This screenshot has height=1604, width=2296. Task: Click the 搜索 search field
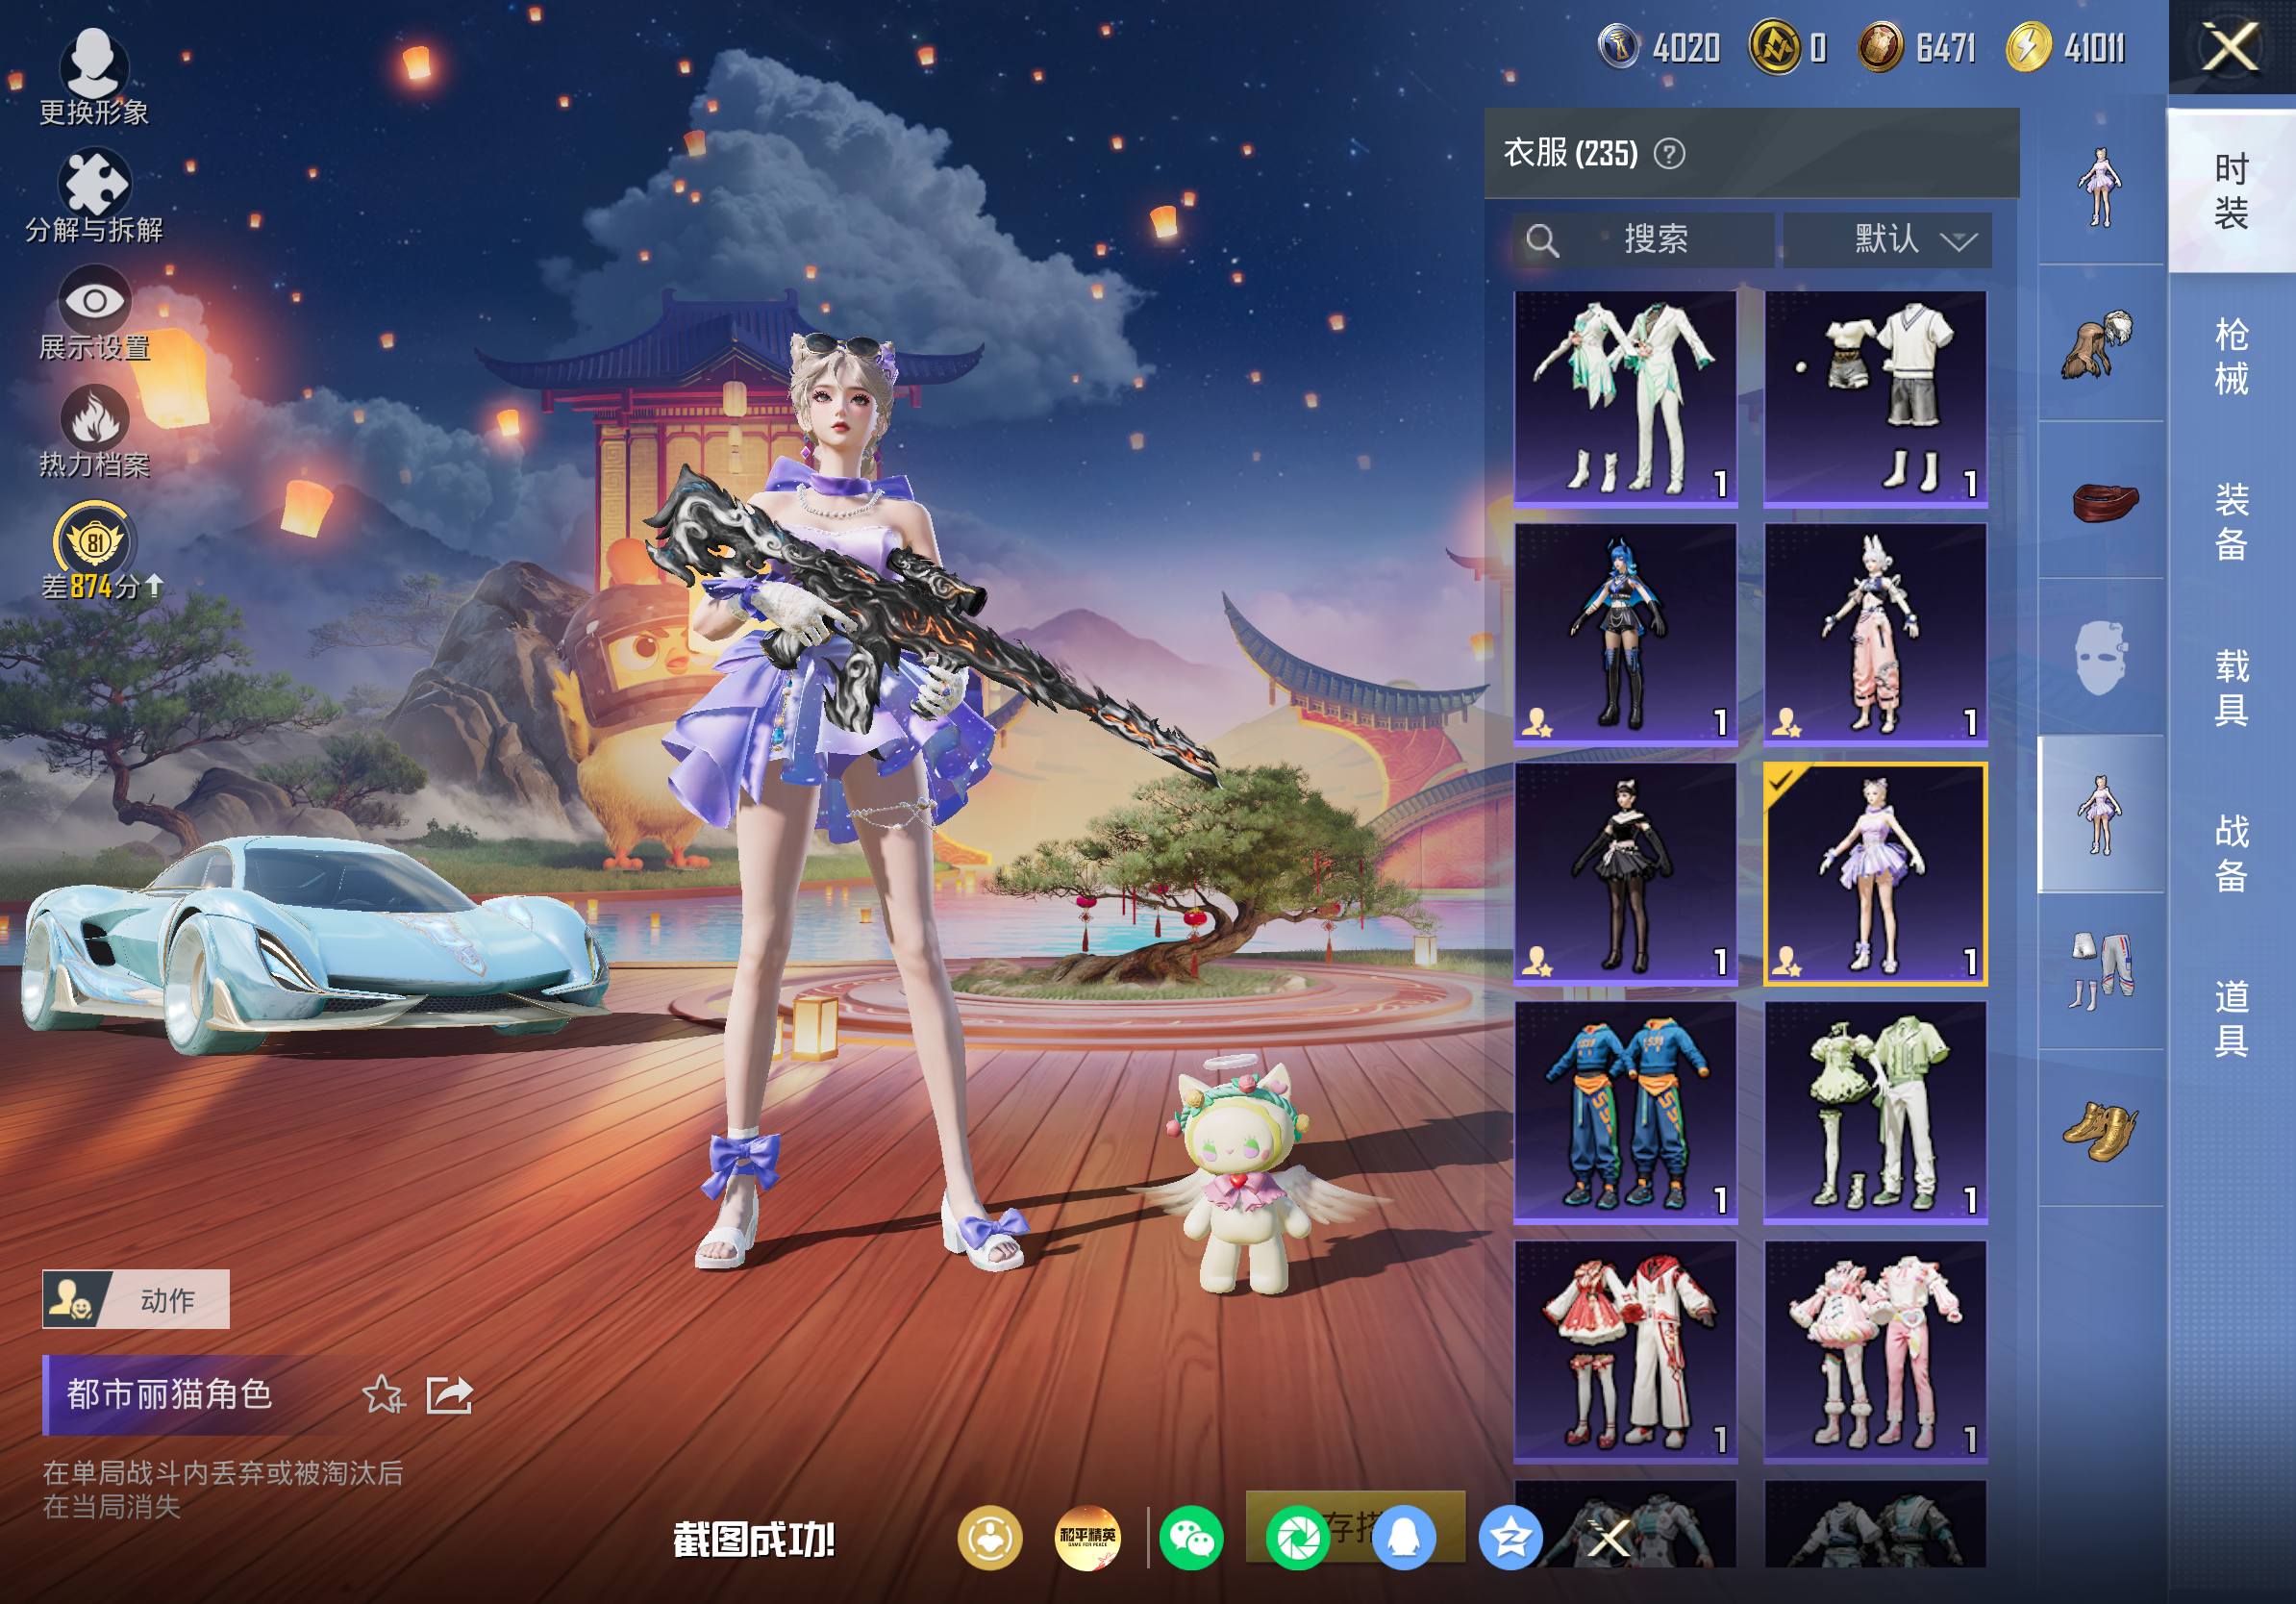(1643, 240)
